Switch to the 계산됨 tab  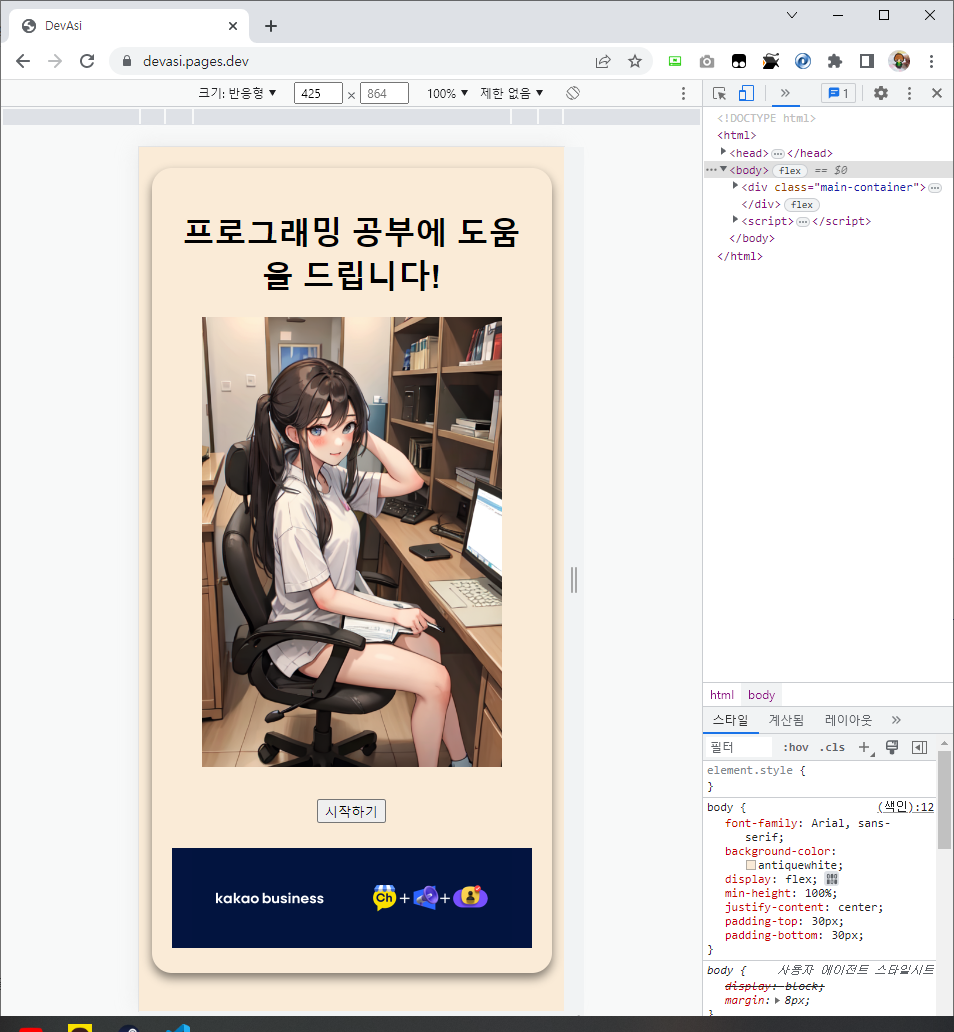tap(786, 720)
